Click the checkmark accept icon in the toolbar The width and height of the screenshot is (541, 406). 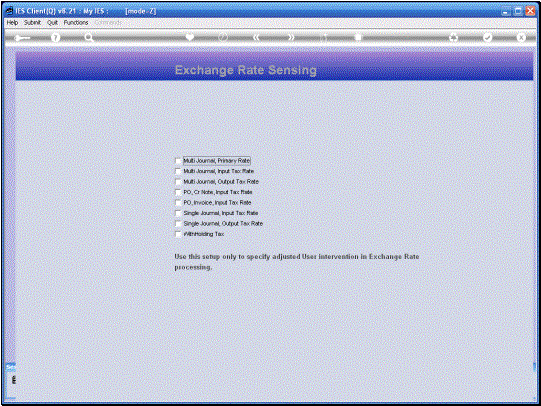coord(487,37)
